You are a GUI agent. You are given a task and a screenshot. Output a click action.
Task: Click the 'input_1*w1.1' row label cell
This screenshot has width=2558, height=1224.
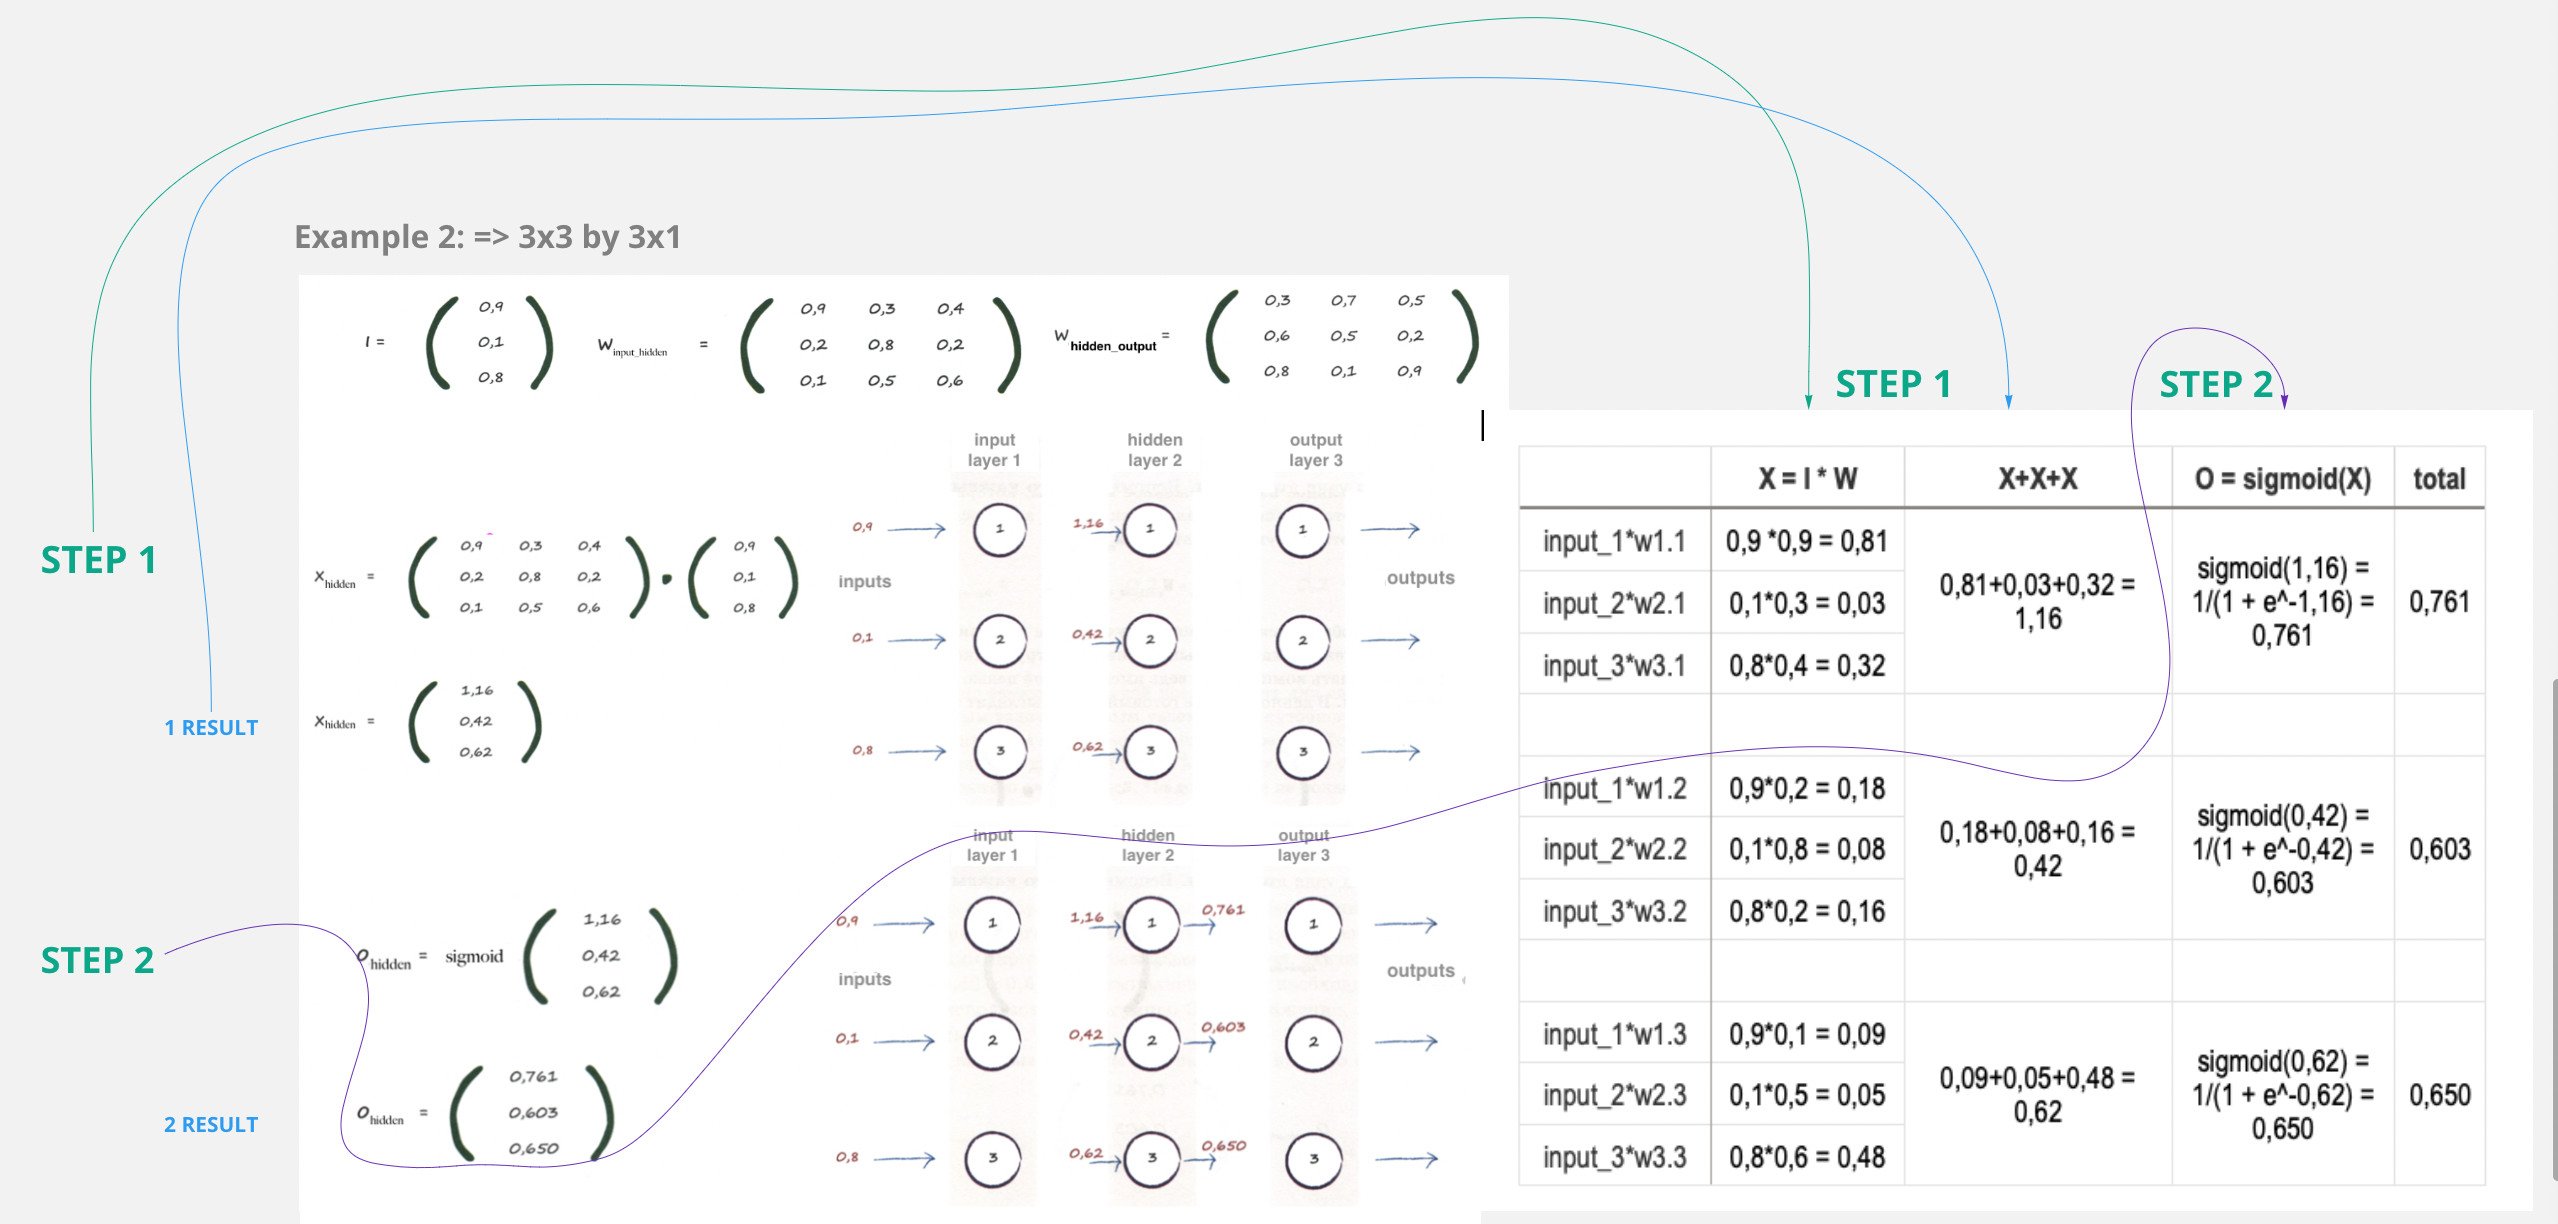[1613, 542]
